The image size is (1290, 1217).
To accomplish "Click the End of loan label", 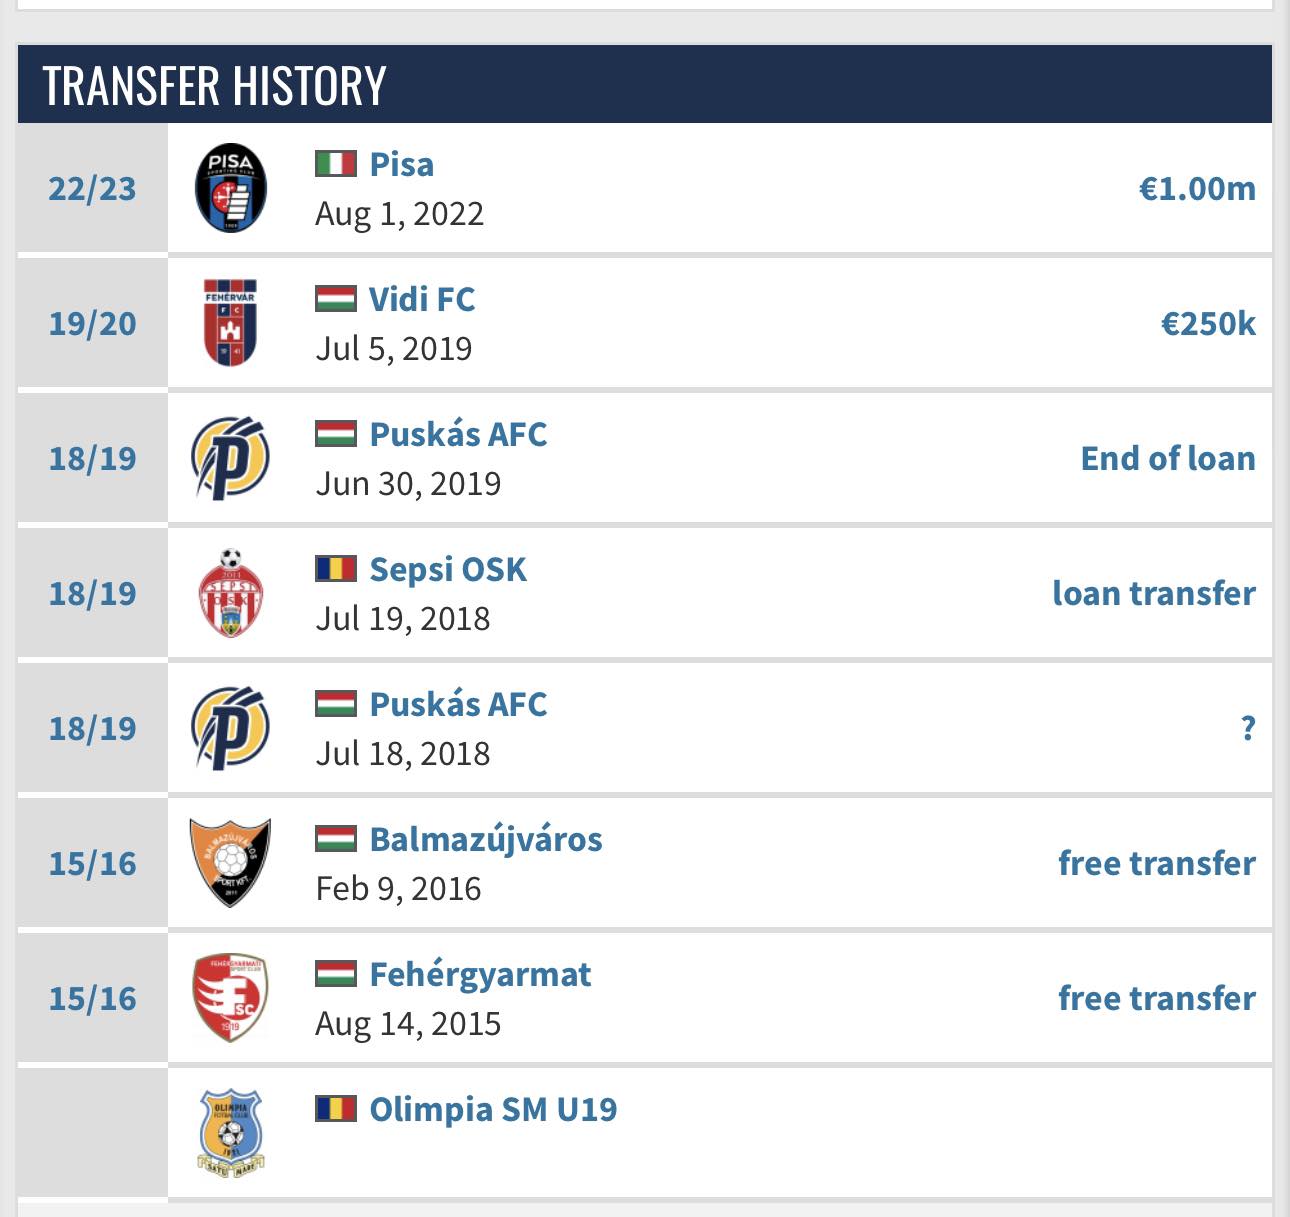I will click(1168, 458).
